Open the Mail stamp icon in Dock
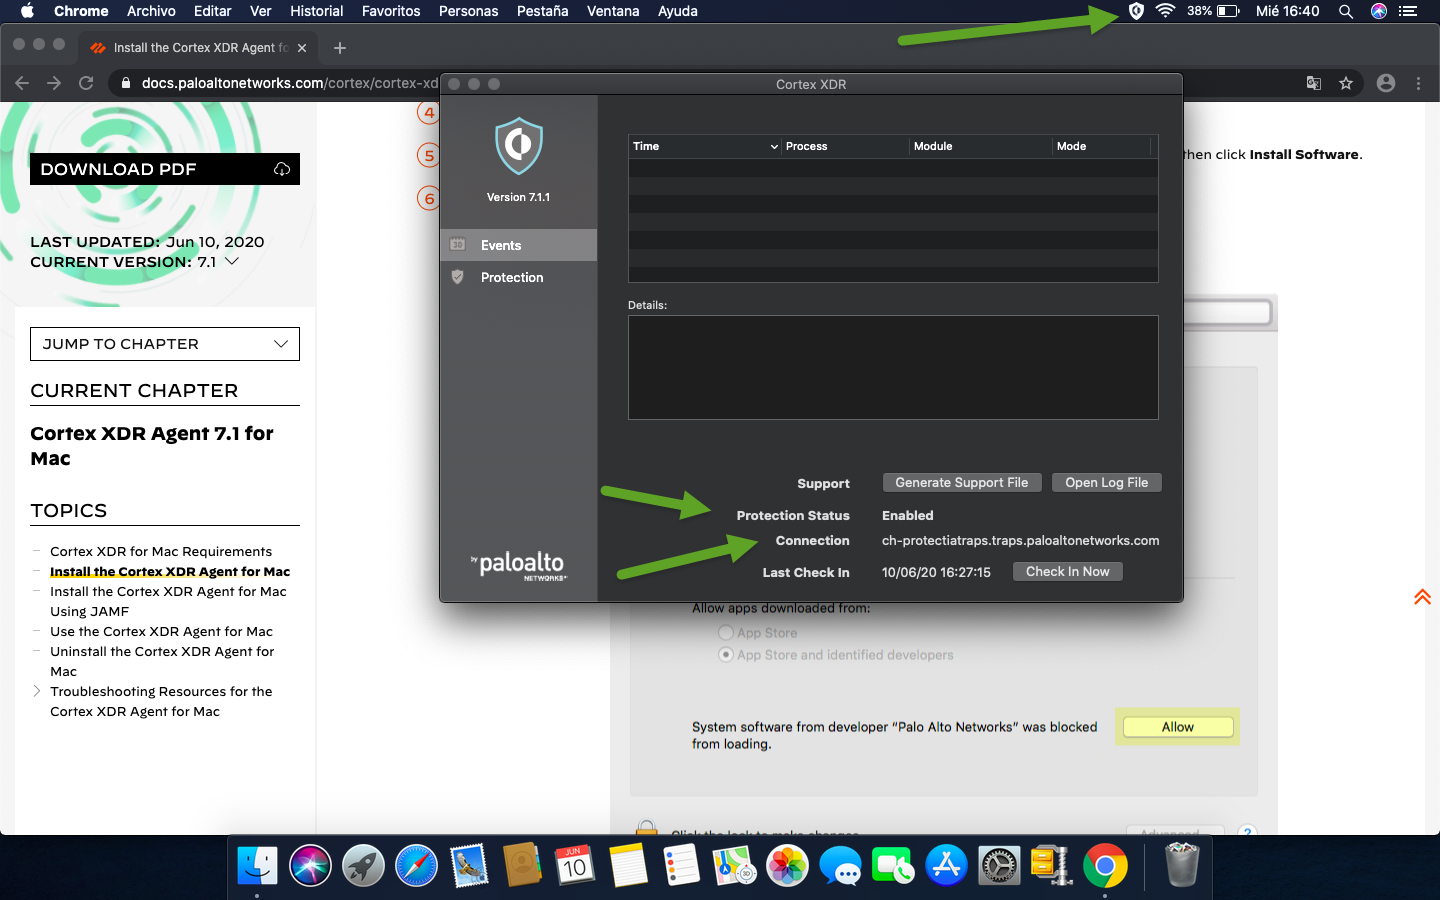 [469, 866]
